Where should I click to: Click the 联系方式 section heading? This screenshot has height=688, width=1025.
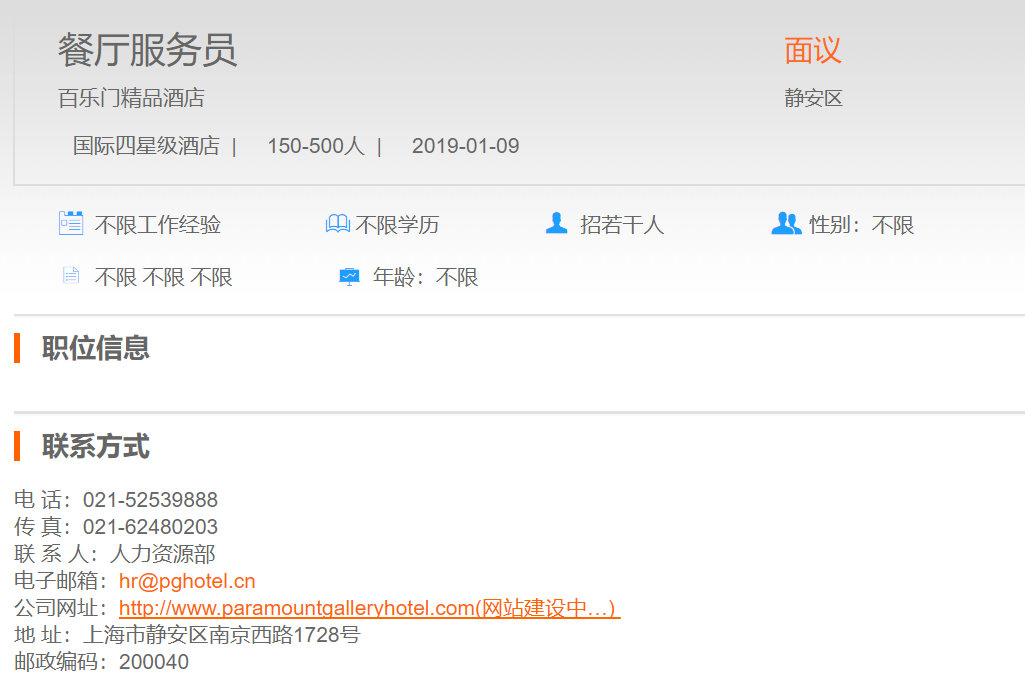(x=96, y=446)
